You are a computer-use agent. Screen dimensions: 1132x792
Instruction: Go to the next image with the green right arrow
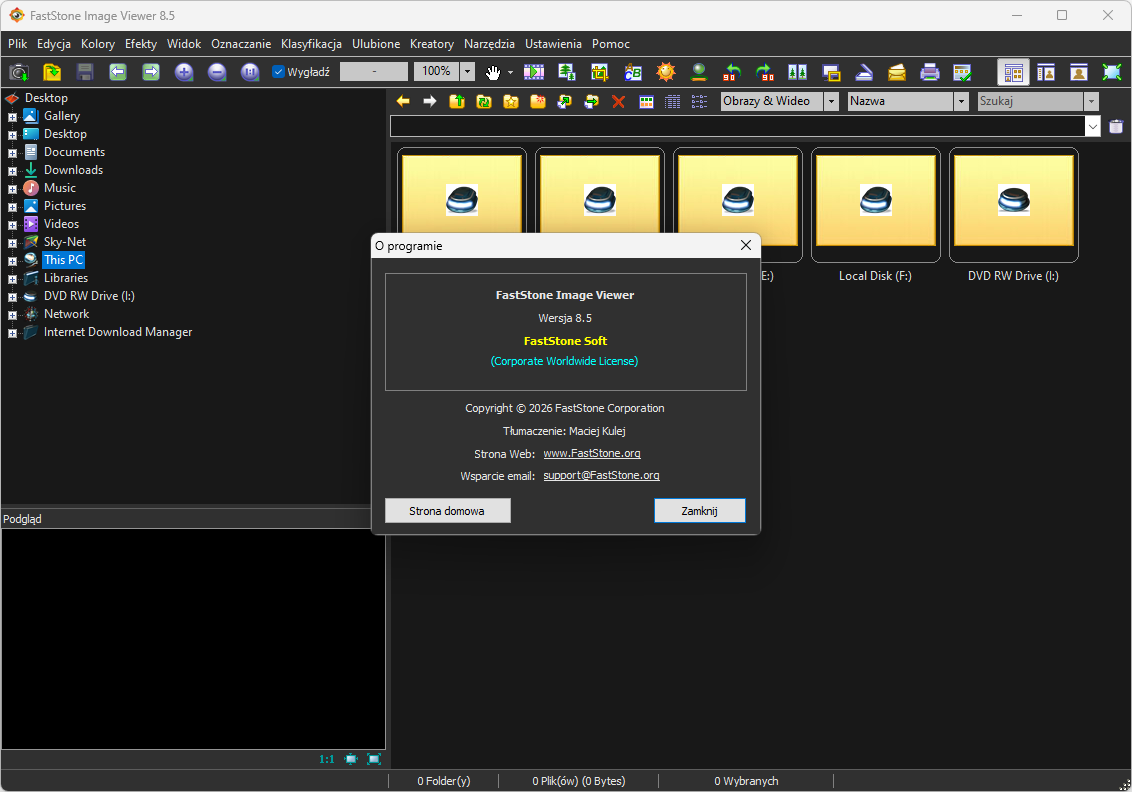151,72
